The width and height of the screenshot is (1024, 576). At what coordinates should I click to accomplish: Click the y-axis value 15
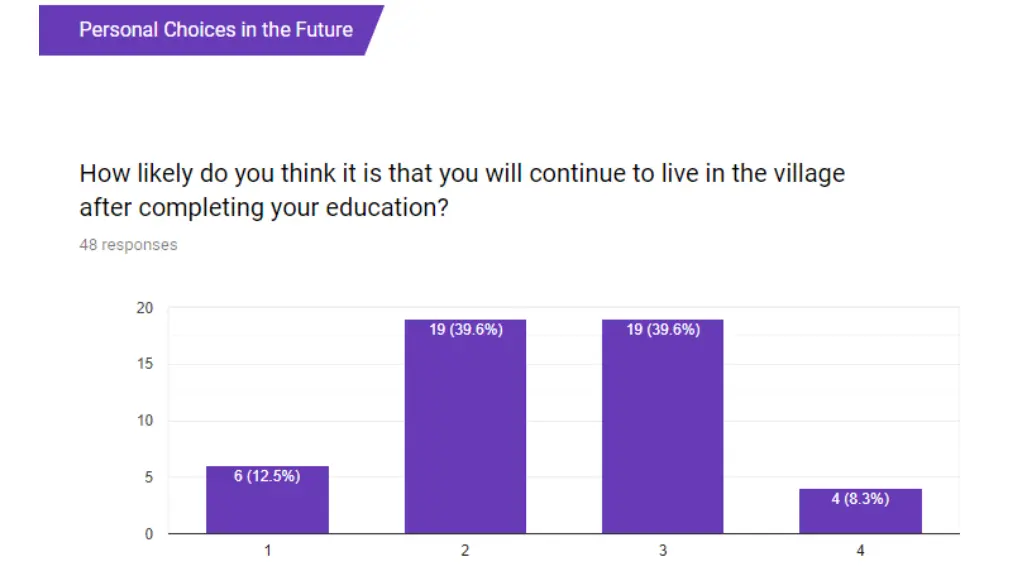pyautogui.click(x=145, y=364)
